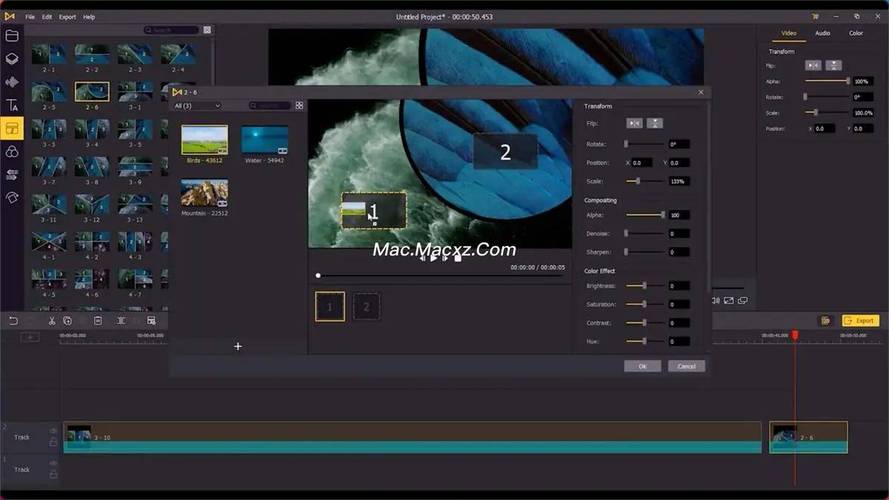This screenshot has height=500, width=889.
Task: Flip vertically in right Video panel
Action: pos(833,65)
